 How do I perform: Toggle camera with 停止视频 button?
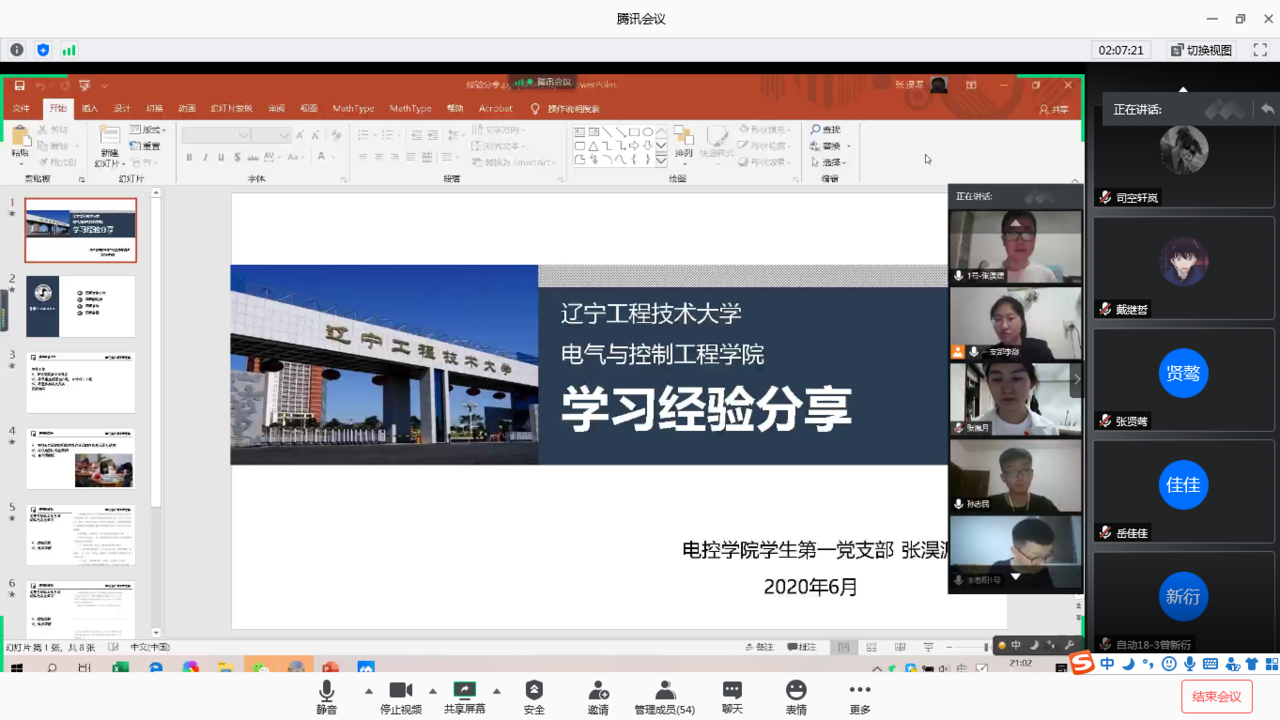pyautogui.click(x=400, y=695)
